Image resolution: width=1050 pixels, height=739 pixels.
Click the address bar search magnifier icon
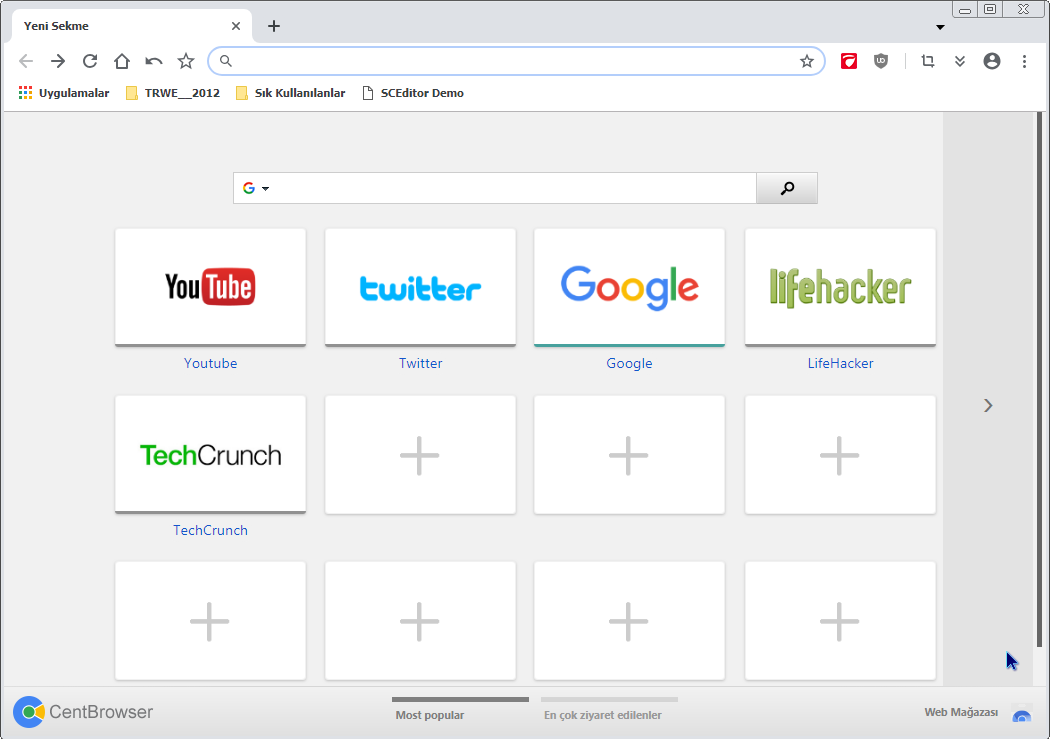226,62
